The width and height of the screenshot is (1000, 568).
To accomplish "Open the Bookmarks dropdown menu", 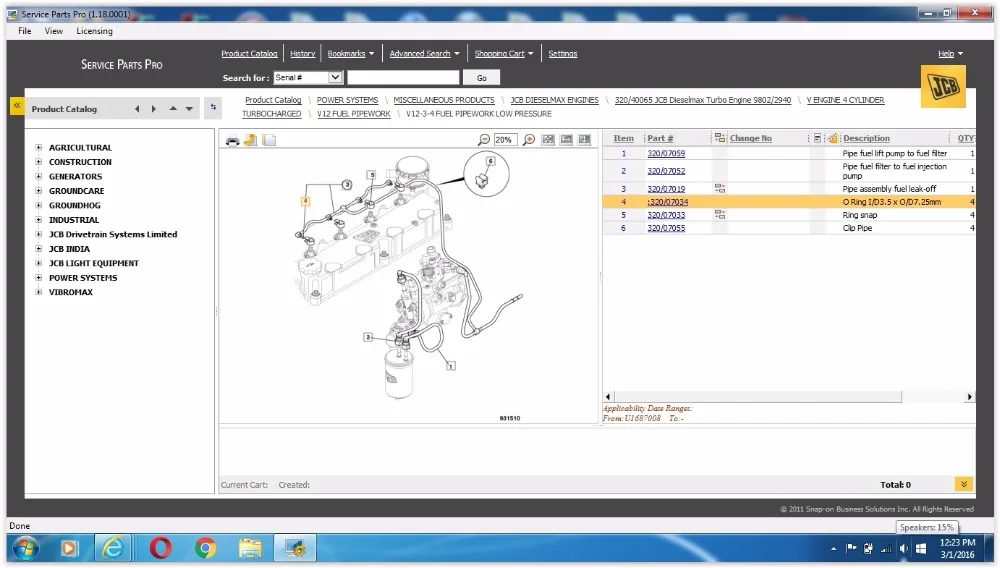I will pyautogui.click(x=351, y=54).
